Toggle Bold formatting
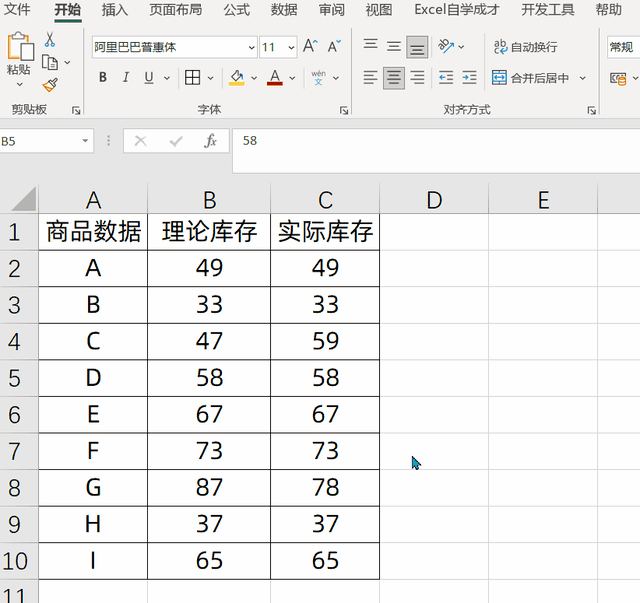 click(x=103, y=77)
